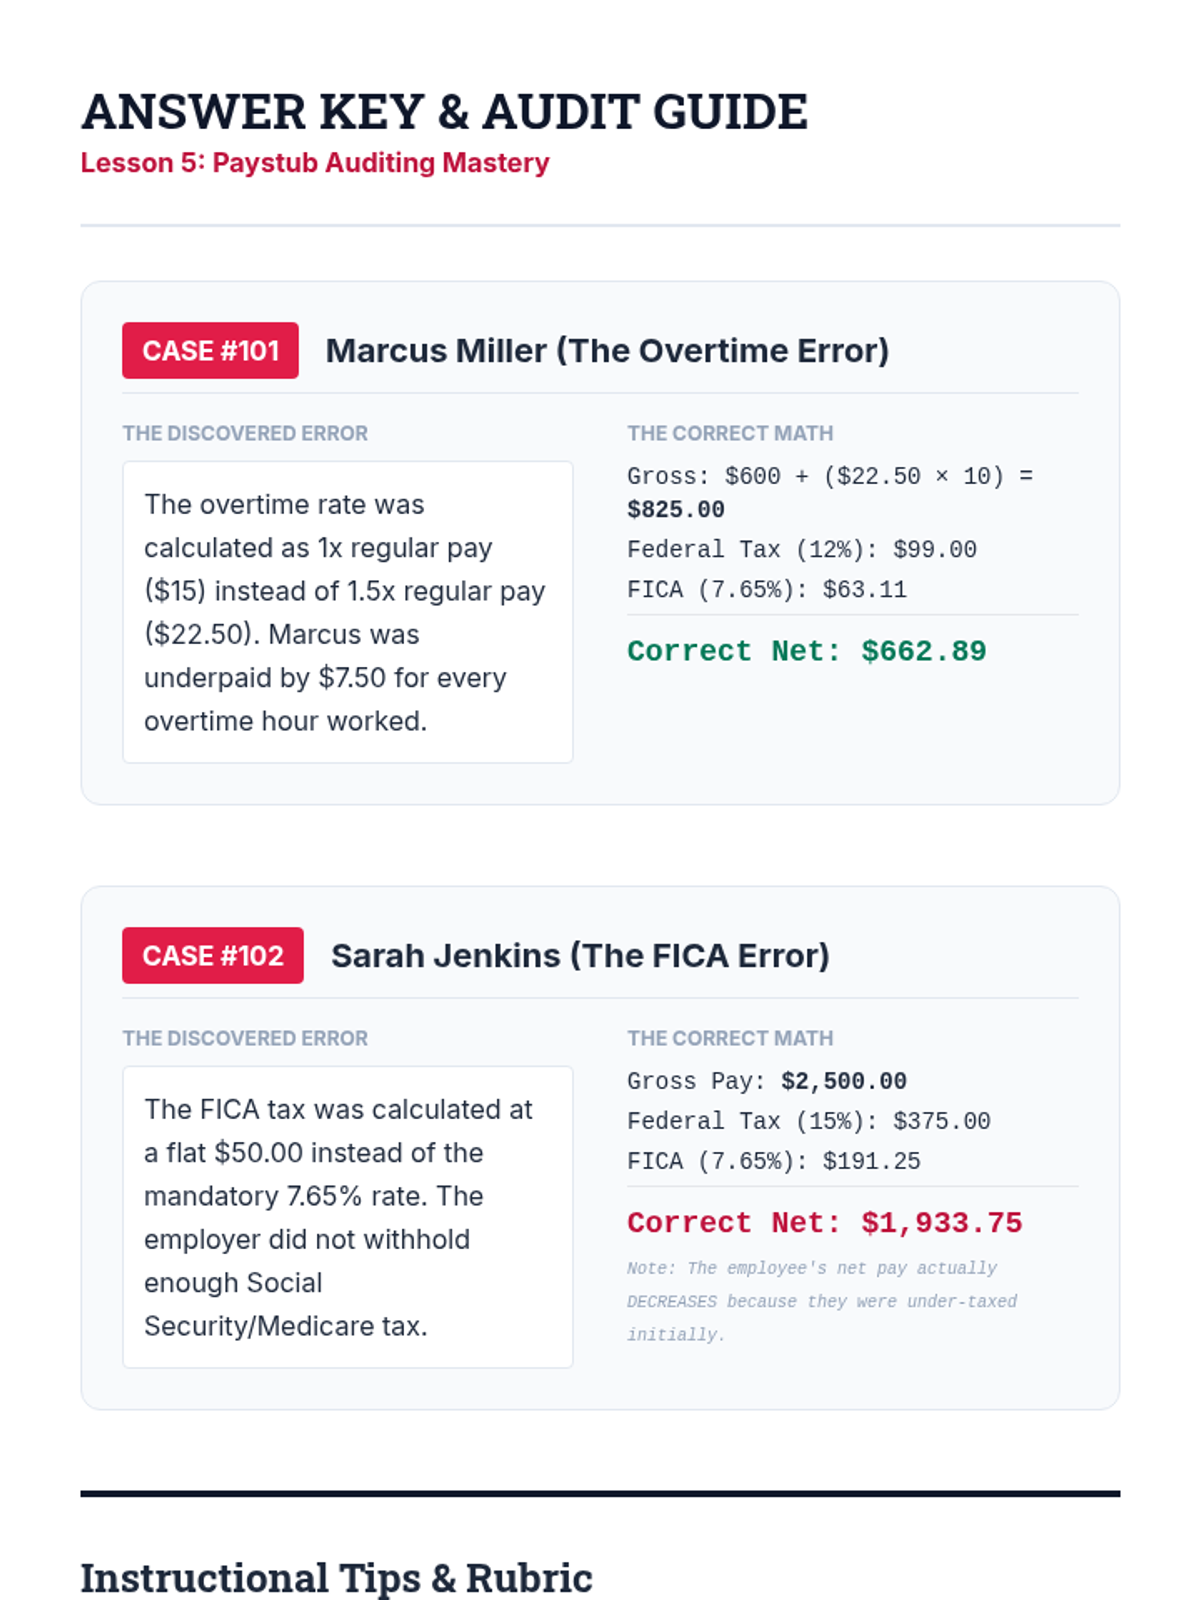Click the CASE #101 red badge
This screenshot has width=1200, height=1600.
coord(210,351)
